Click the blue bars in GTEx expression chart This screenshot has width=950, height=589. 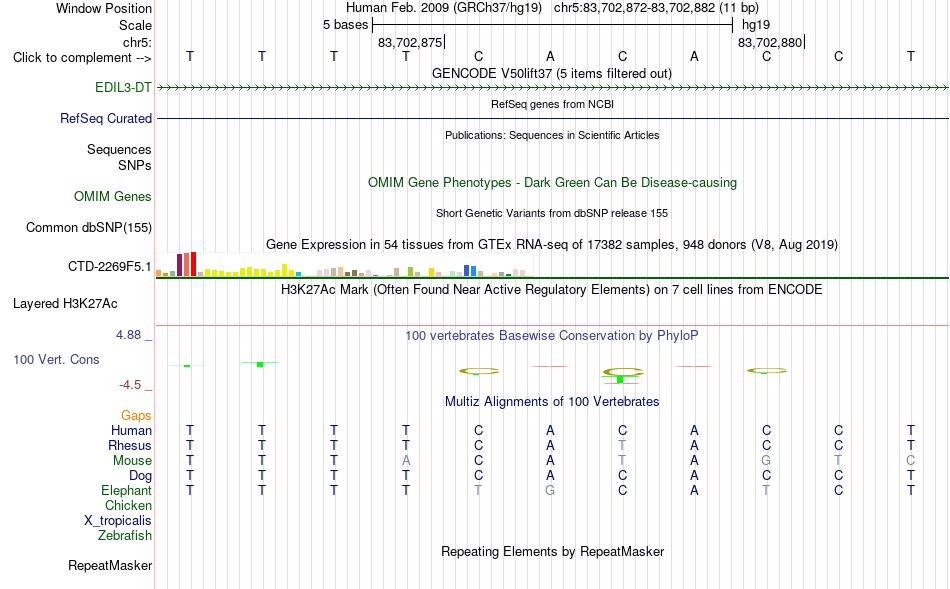click(470, 270)
